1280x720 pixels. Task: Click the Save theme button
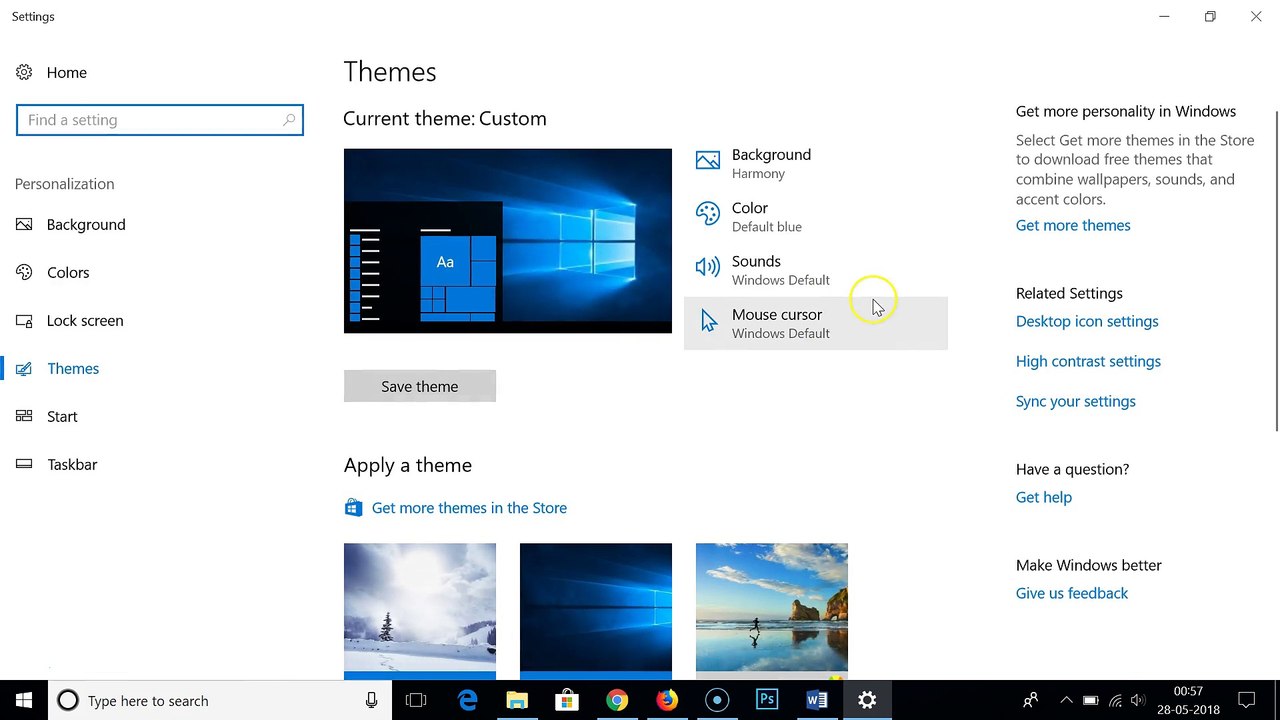pyautogui.click(x=420, y=386)
